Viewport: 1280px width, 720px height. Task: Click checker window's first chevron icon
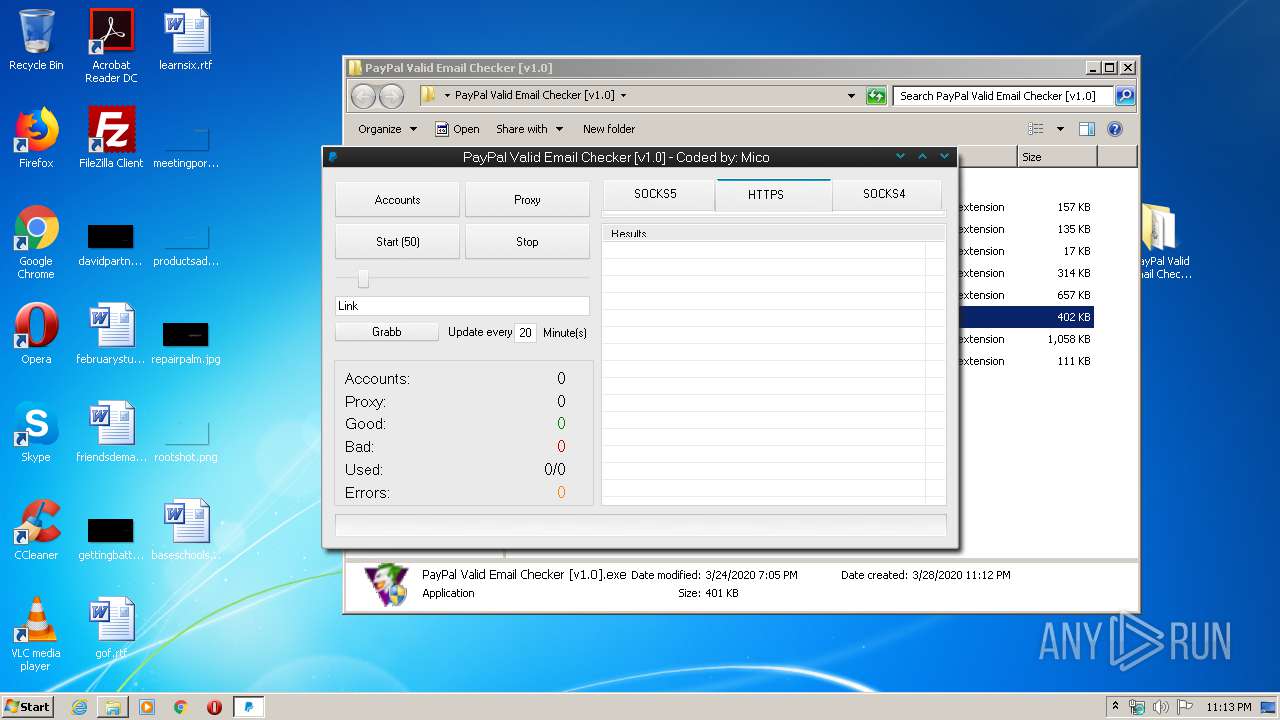(900, 157)
